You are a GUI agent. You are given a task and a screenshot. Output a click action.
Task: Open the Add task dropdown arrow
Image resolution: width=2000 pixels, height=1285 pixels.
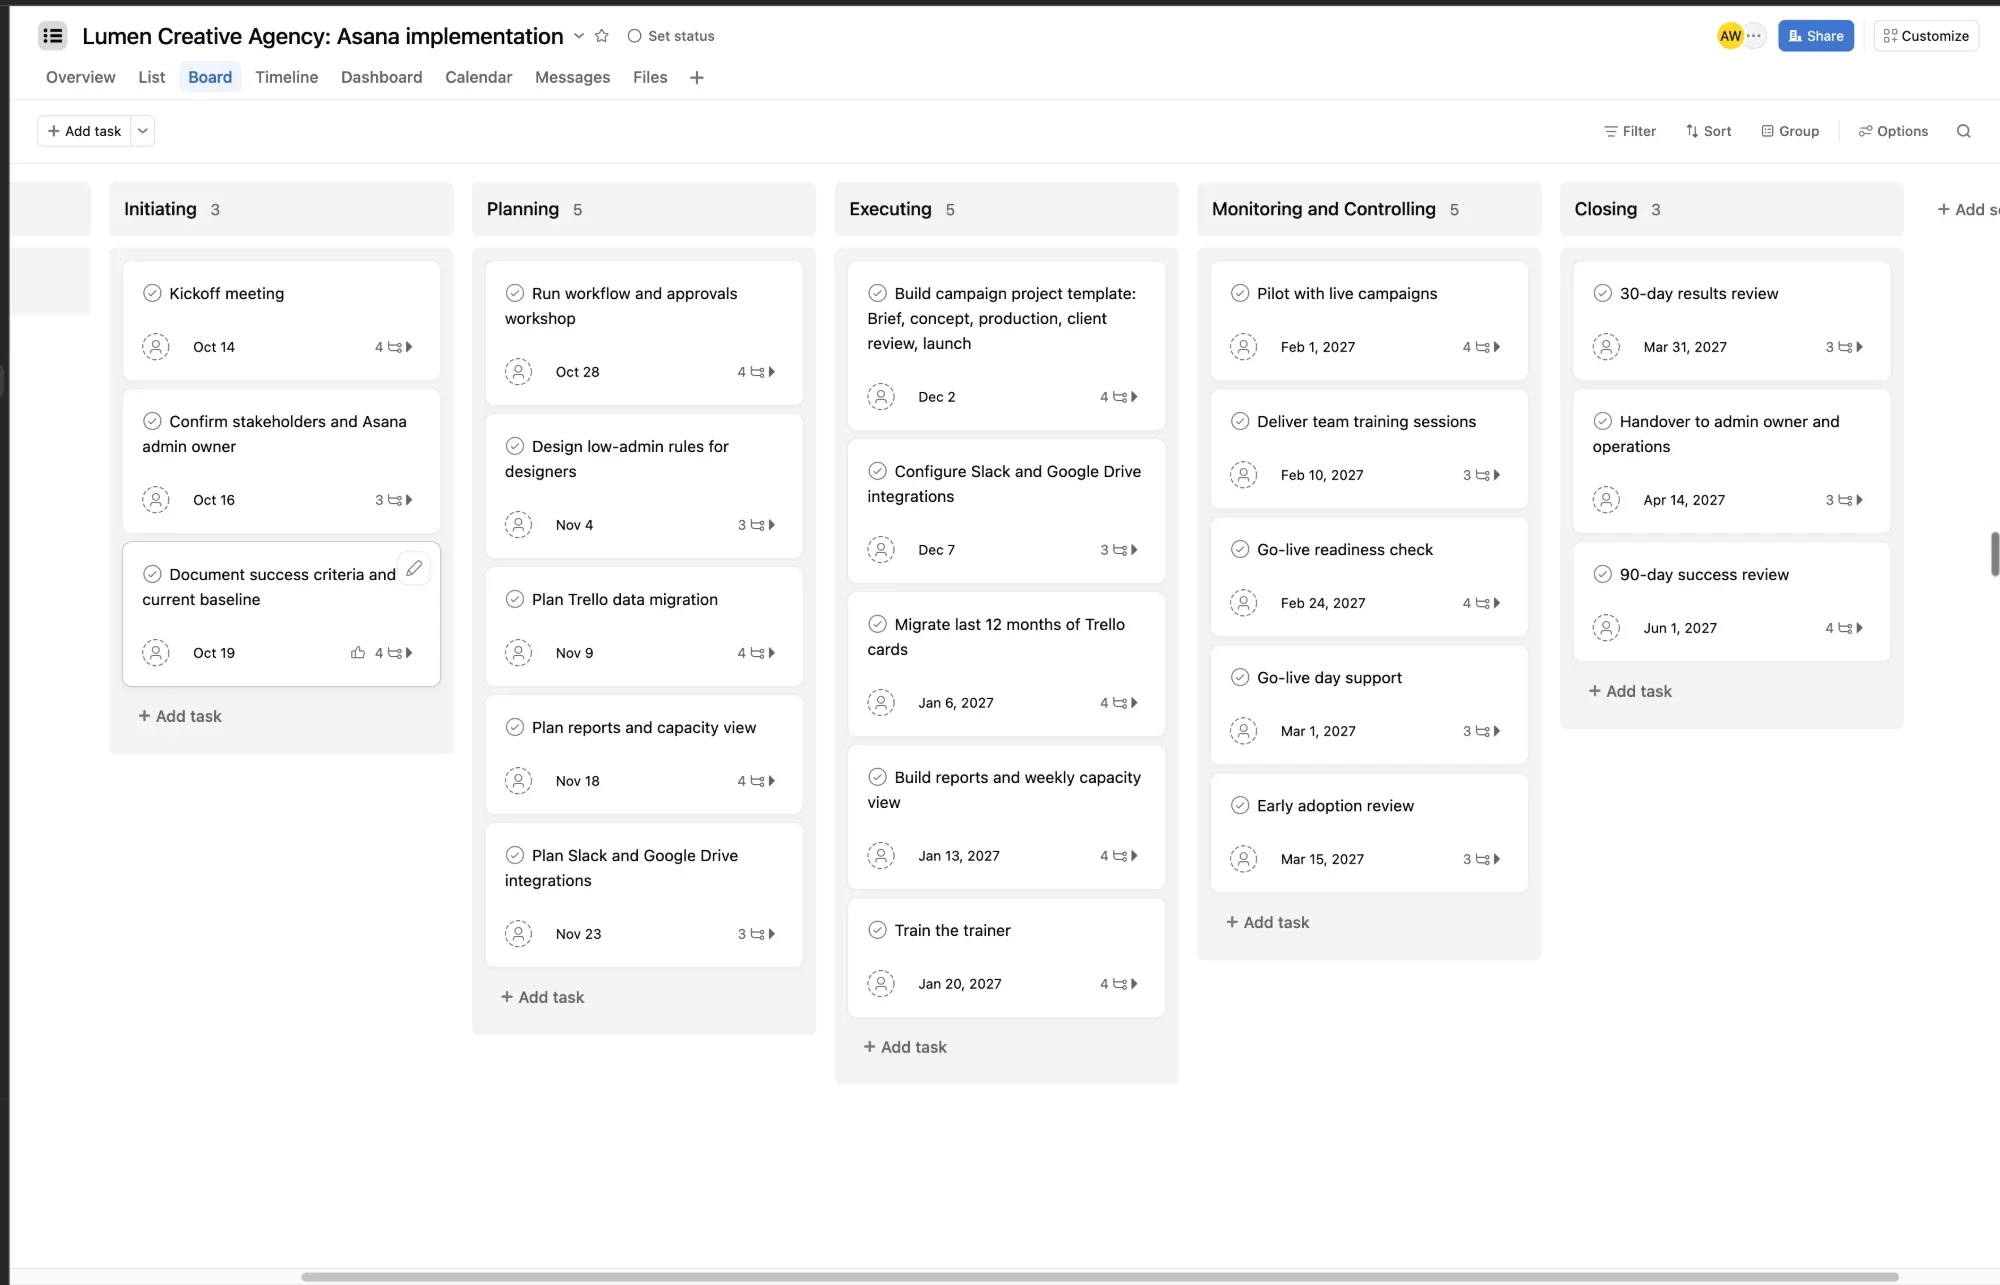pos(143,131)
